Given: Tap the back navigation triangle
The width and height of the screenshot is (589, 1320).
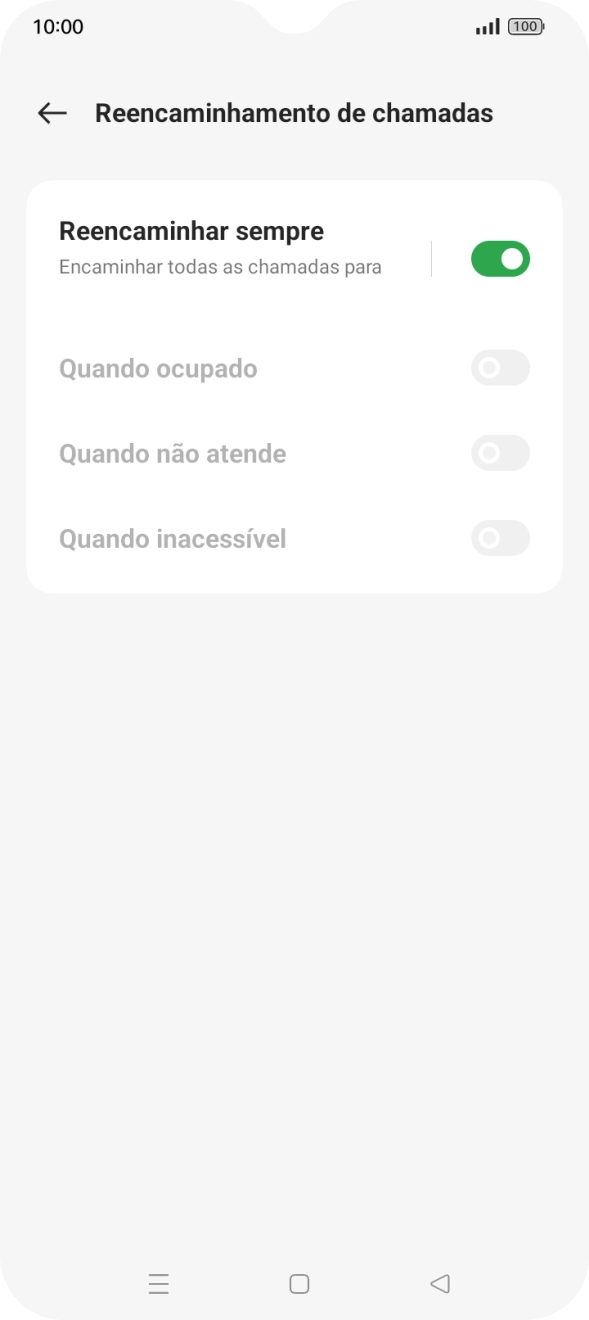Looking at the screenshot, I should click(438, 1283).
